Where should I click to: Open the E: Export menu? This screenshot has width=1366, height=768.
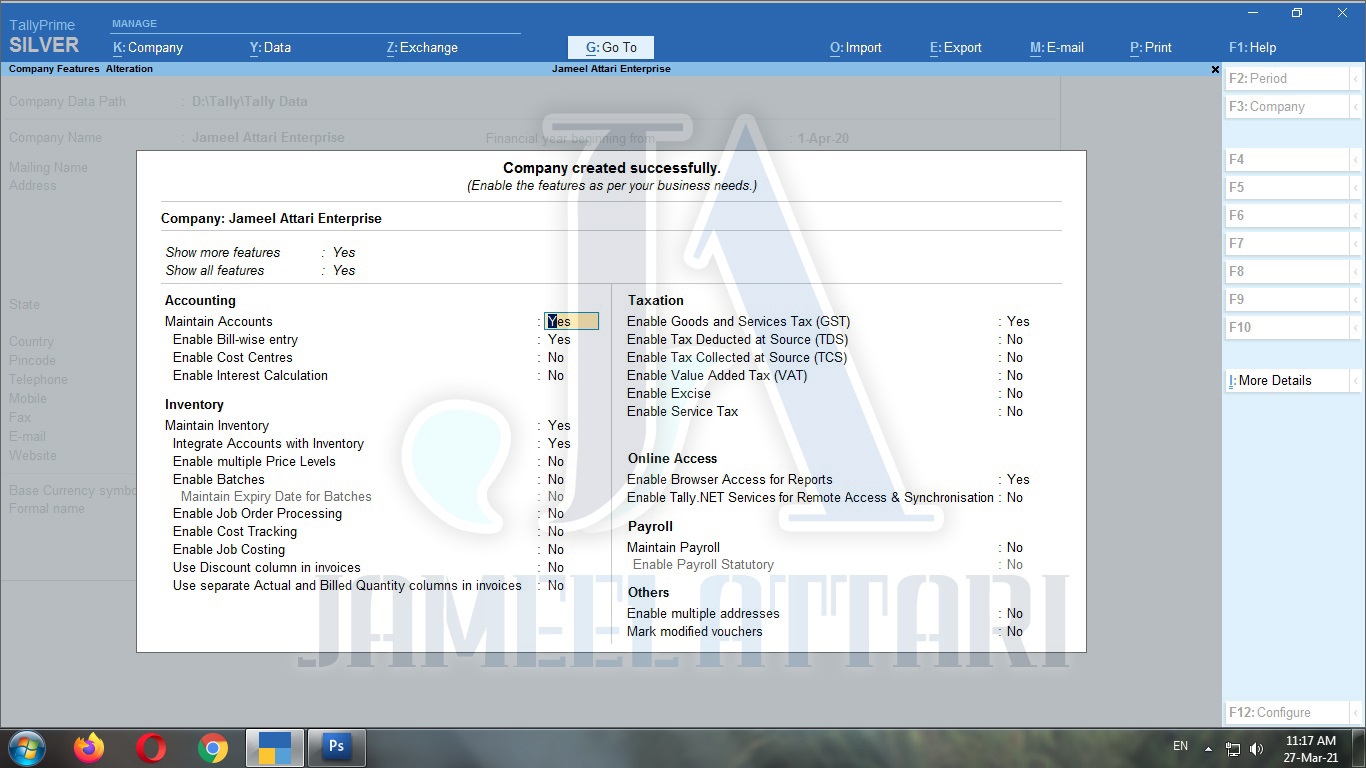point(956,47)
